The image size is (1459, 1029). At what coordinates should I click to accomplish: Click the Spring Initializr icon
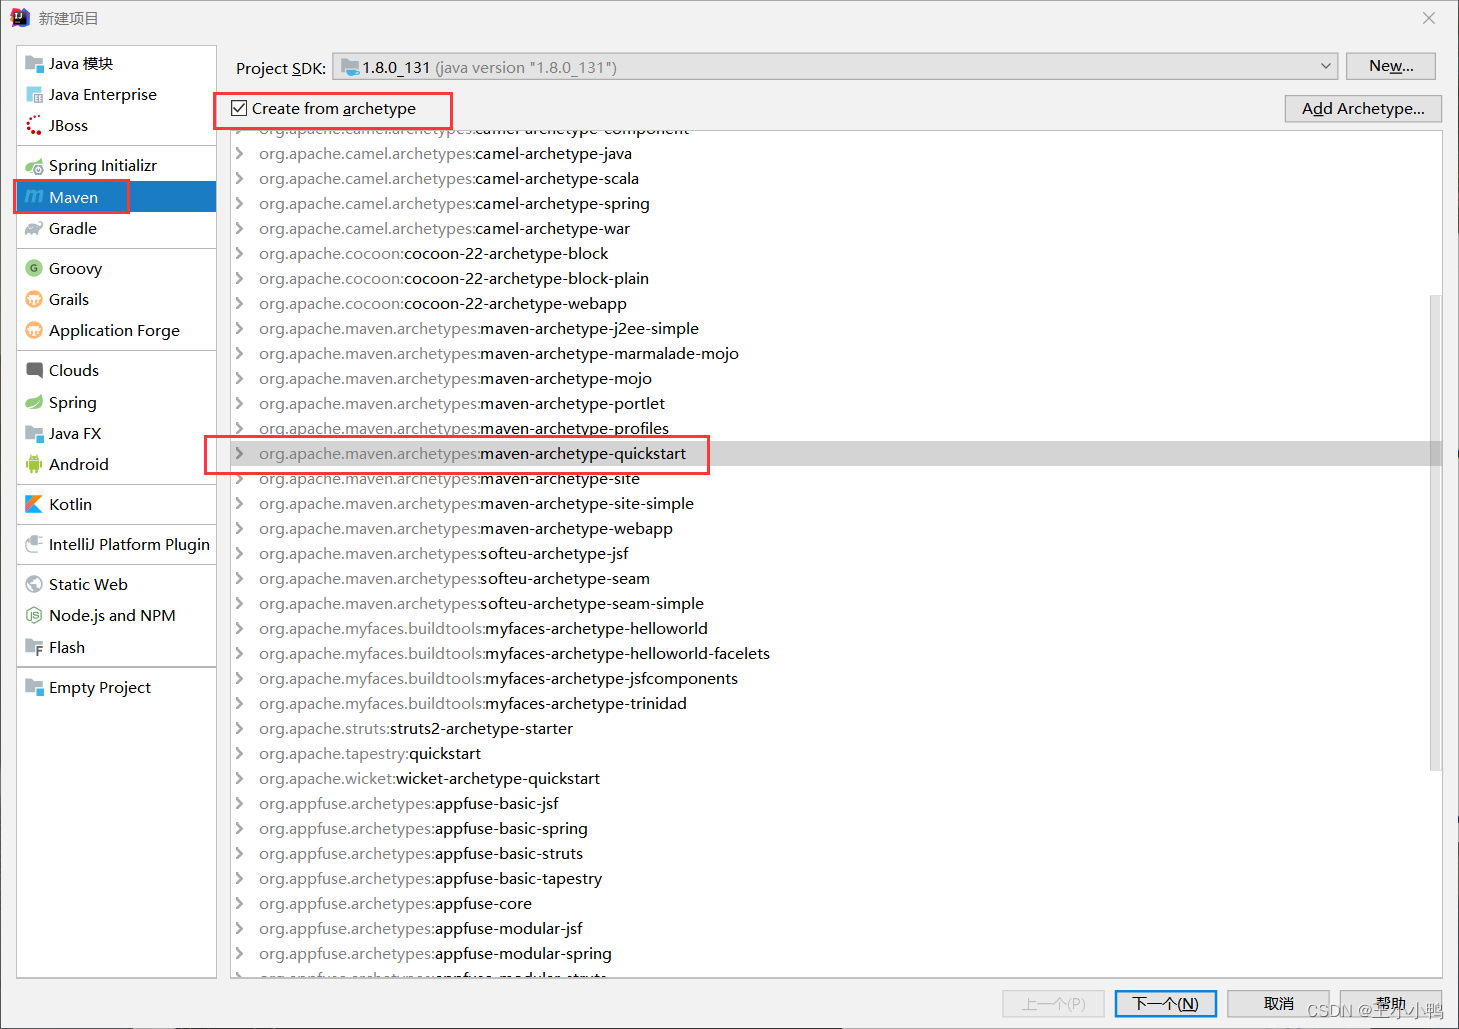34,165
